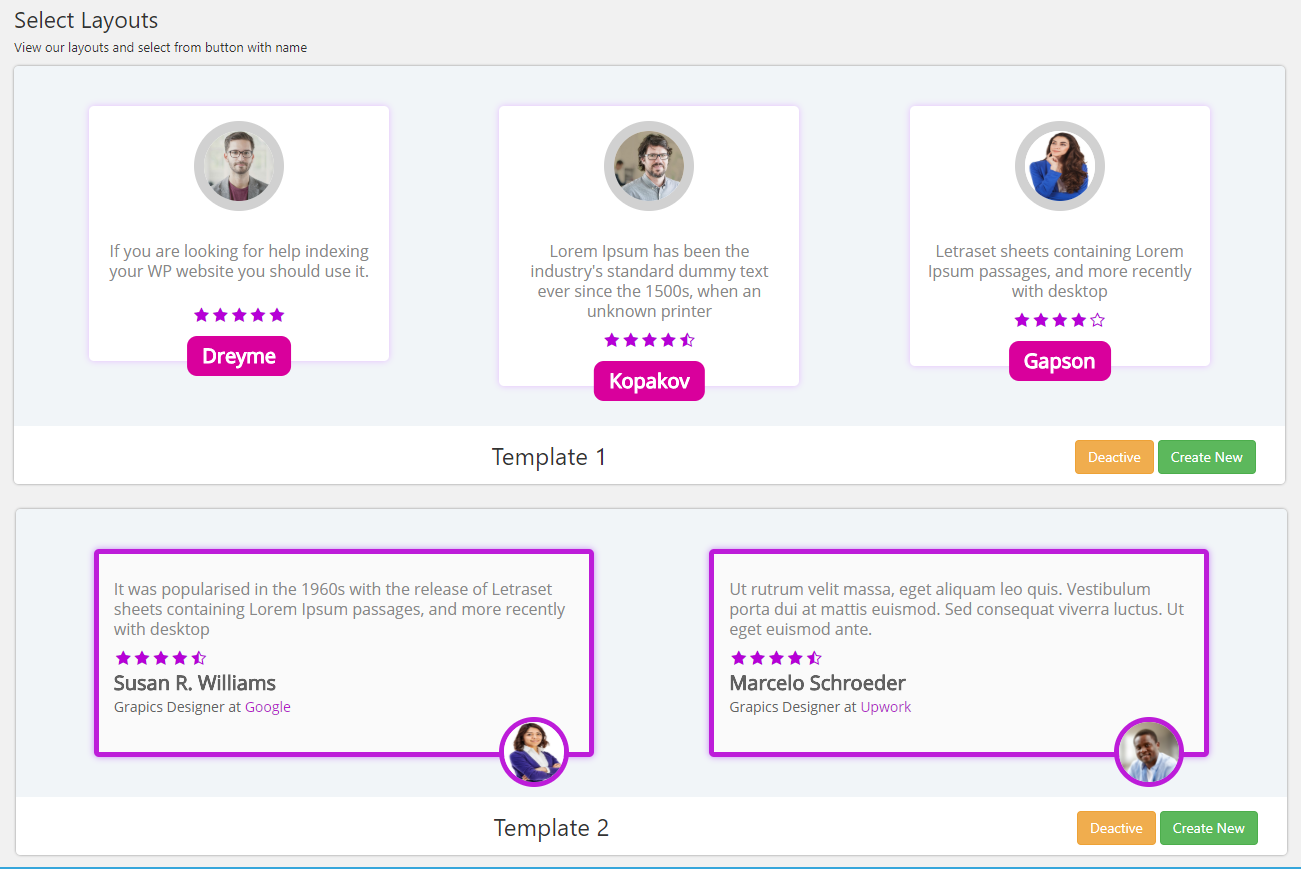The width and height of the screenshot is (1301, 869).
Task: Click the testimonial starting 'Lorem Ipsum has been'
Action: point(649,281)
